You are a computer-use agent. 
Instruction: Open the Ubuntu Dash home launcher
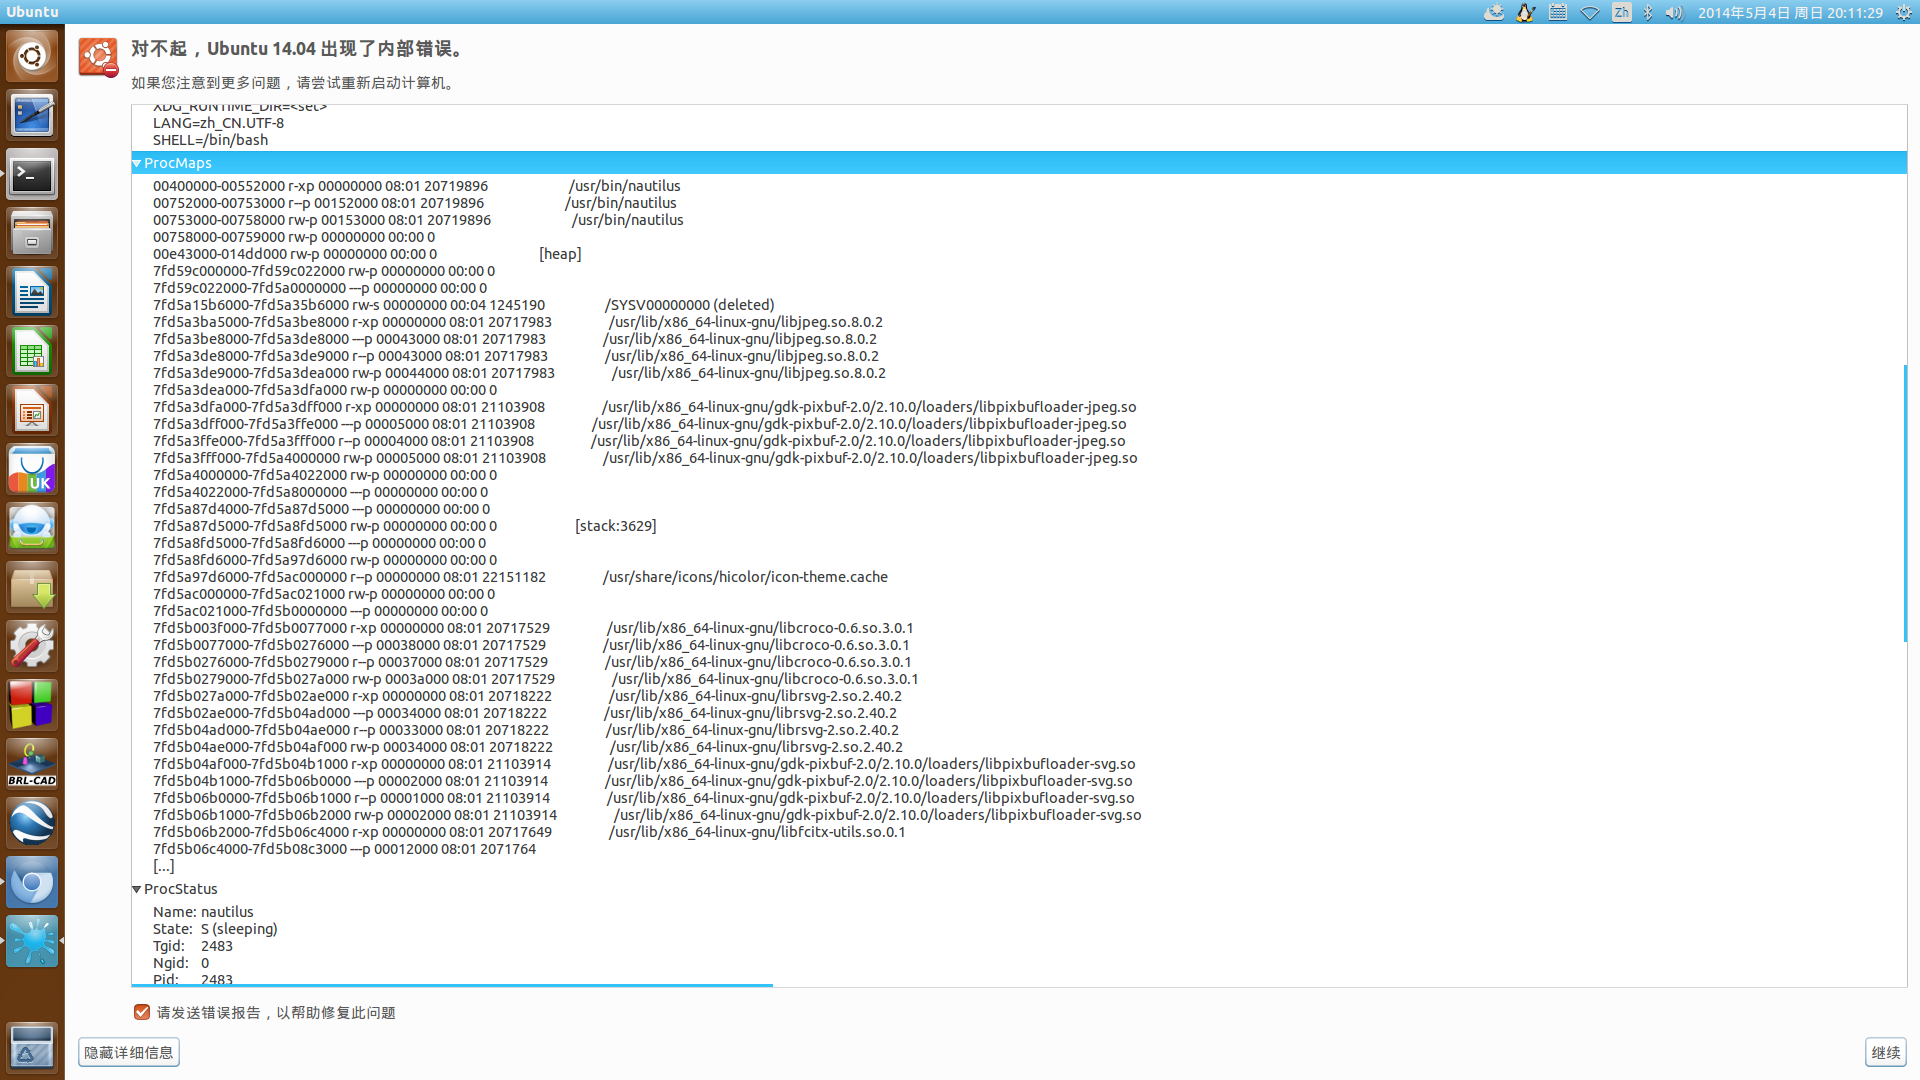click(32, 56)
